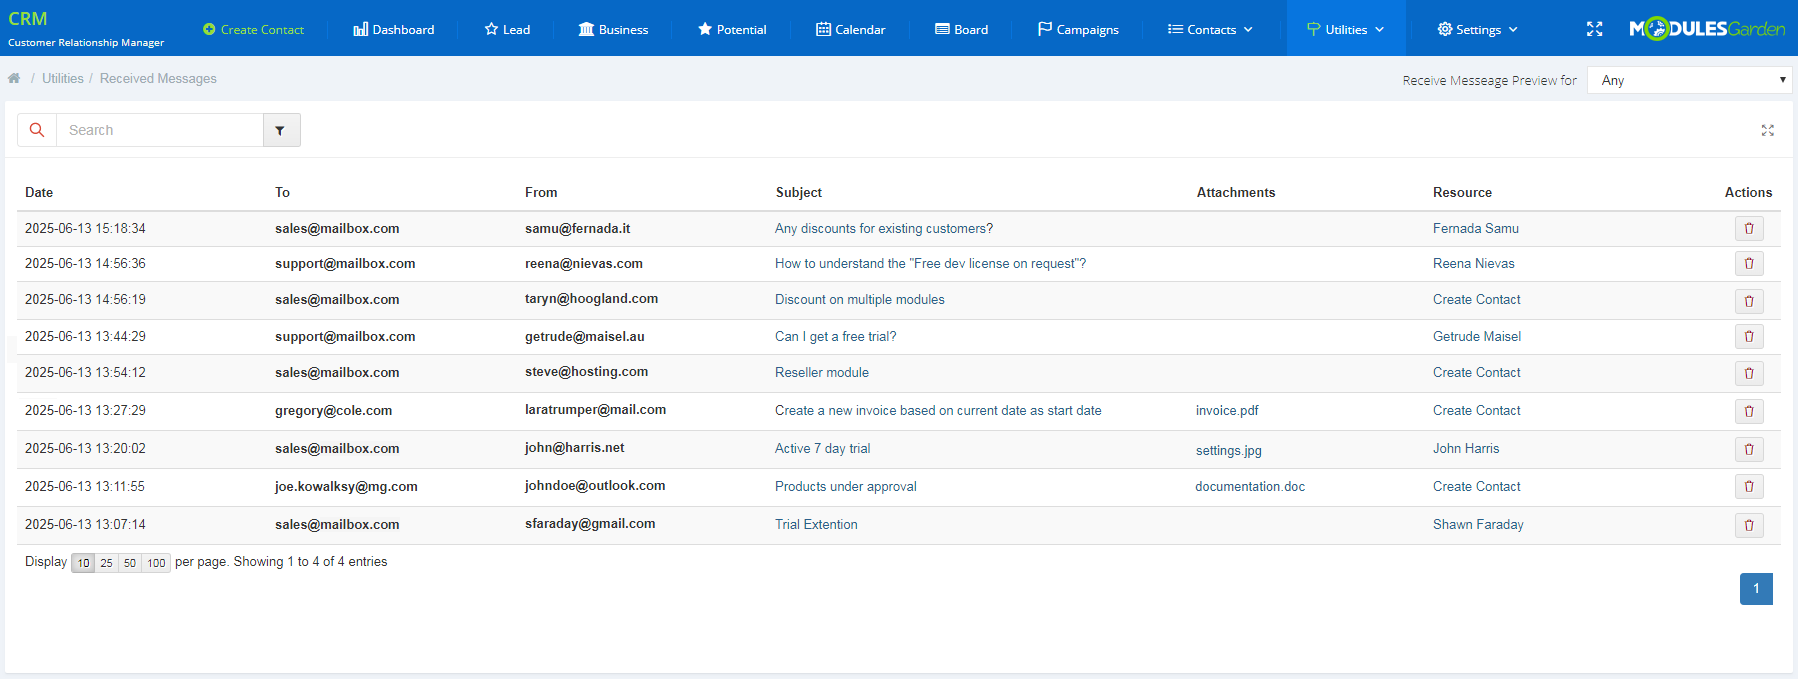Delete the message with invoice.pdf attachment
Screen dimensions: 1798x679
(1748, 411)
